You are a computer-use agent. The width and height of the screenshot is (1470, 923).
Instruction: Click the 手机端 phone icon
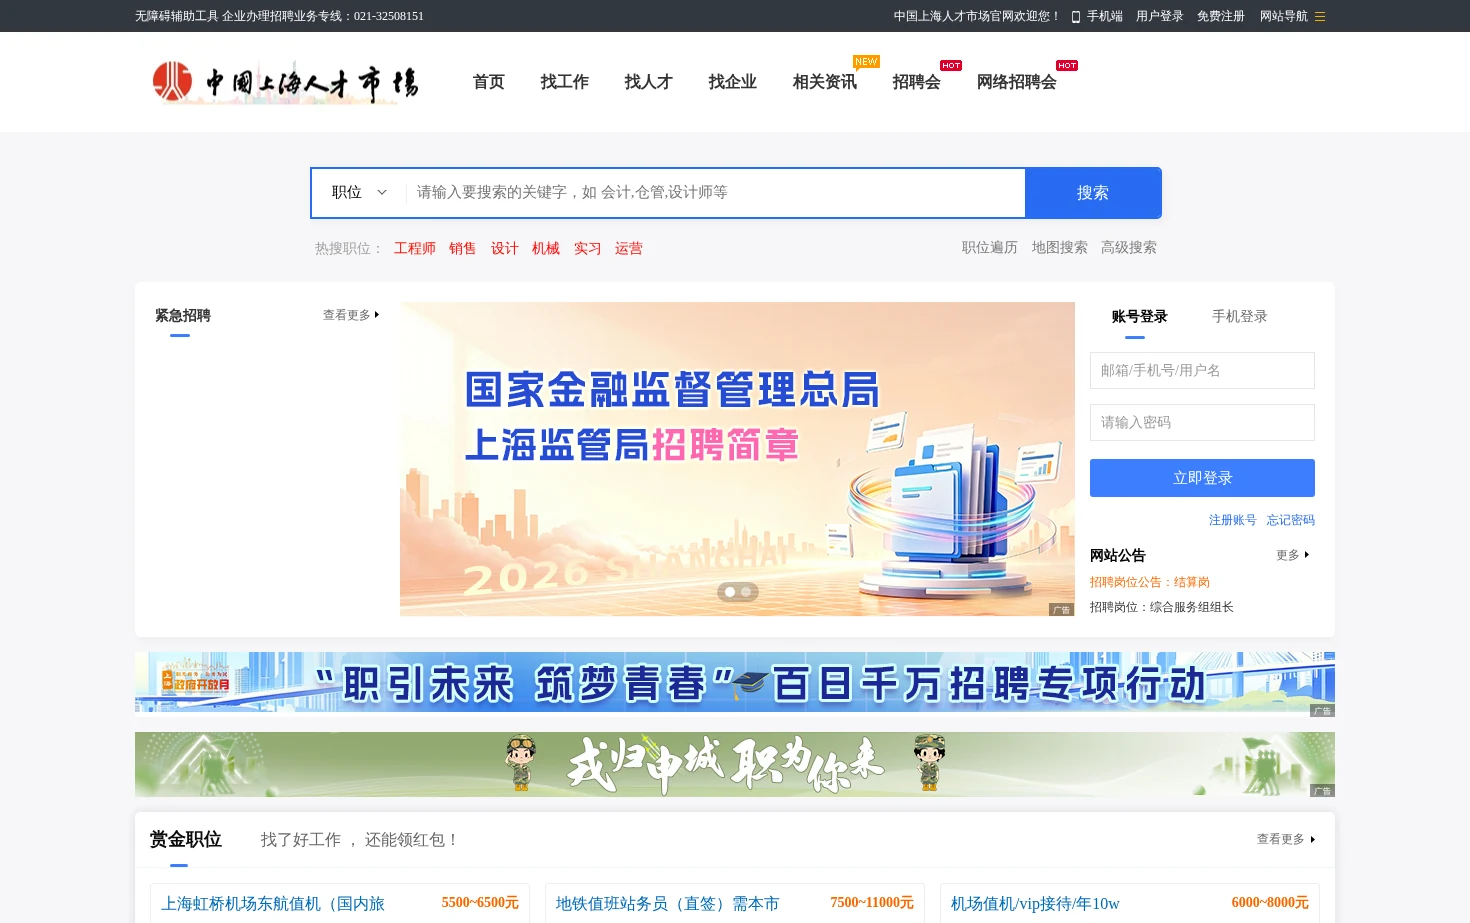(1076, 16)
